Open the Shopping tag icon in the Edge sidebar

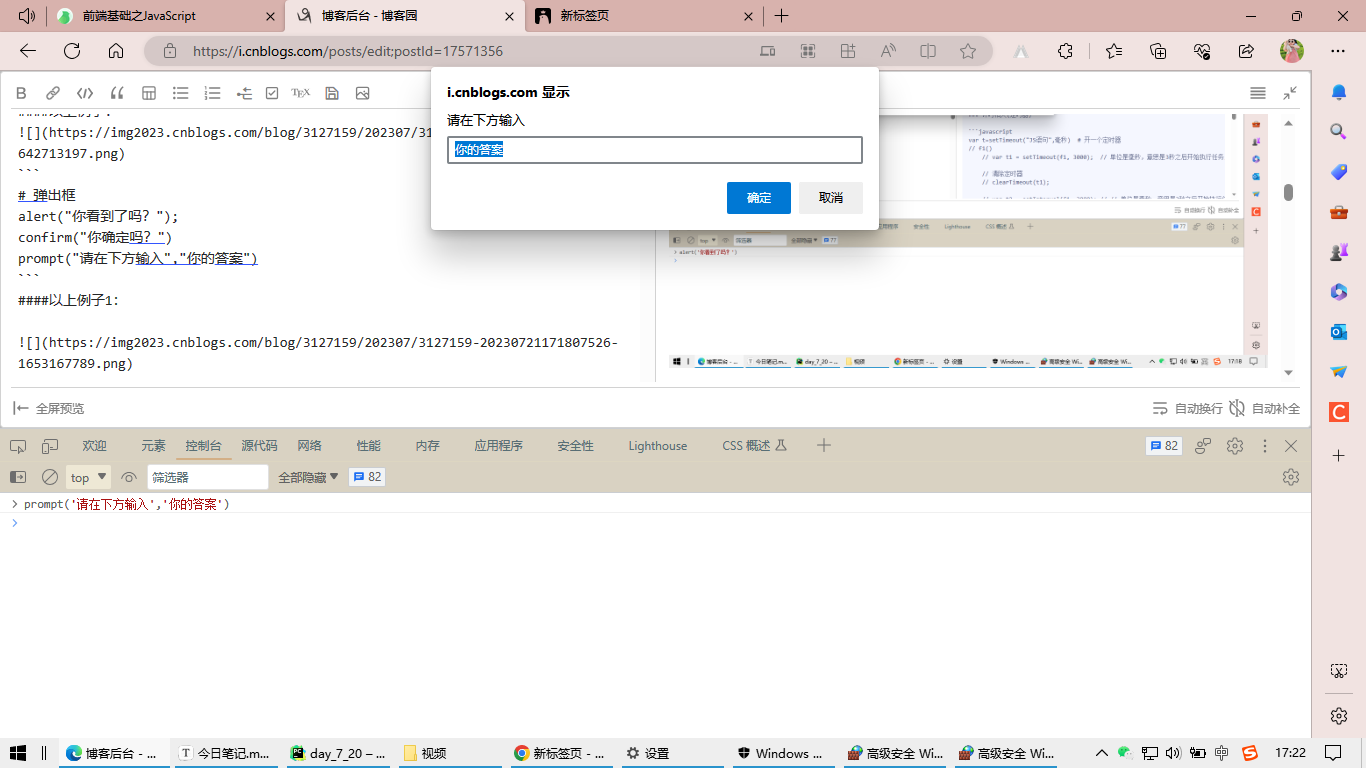[1339, 172]
